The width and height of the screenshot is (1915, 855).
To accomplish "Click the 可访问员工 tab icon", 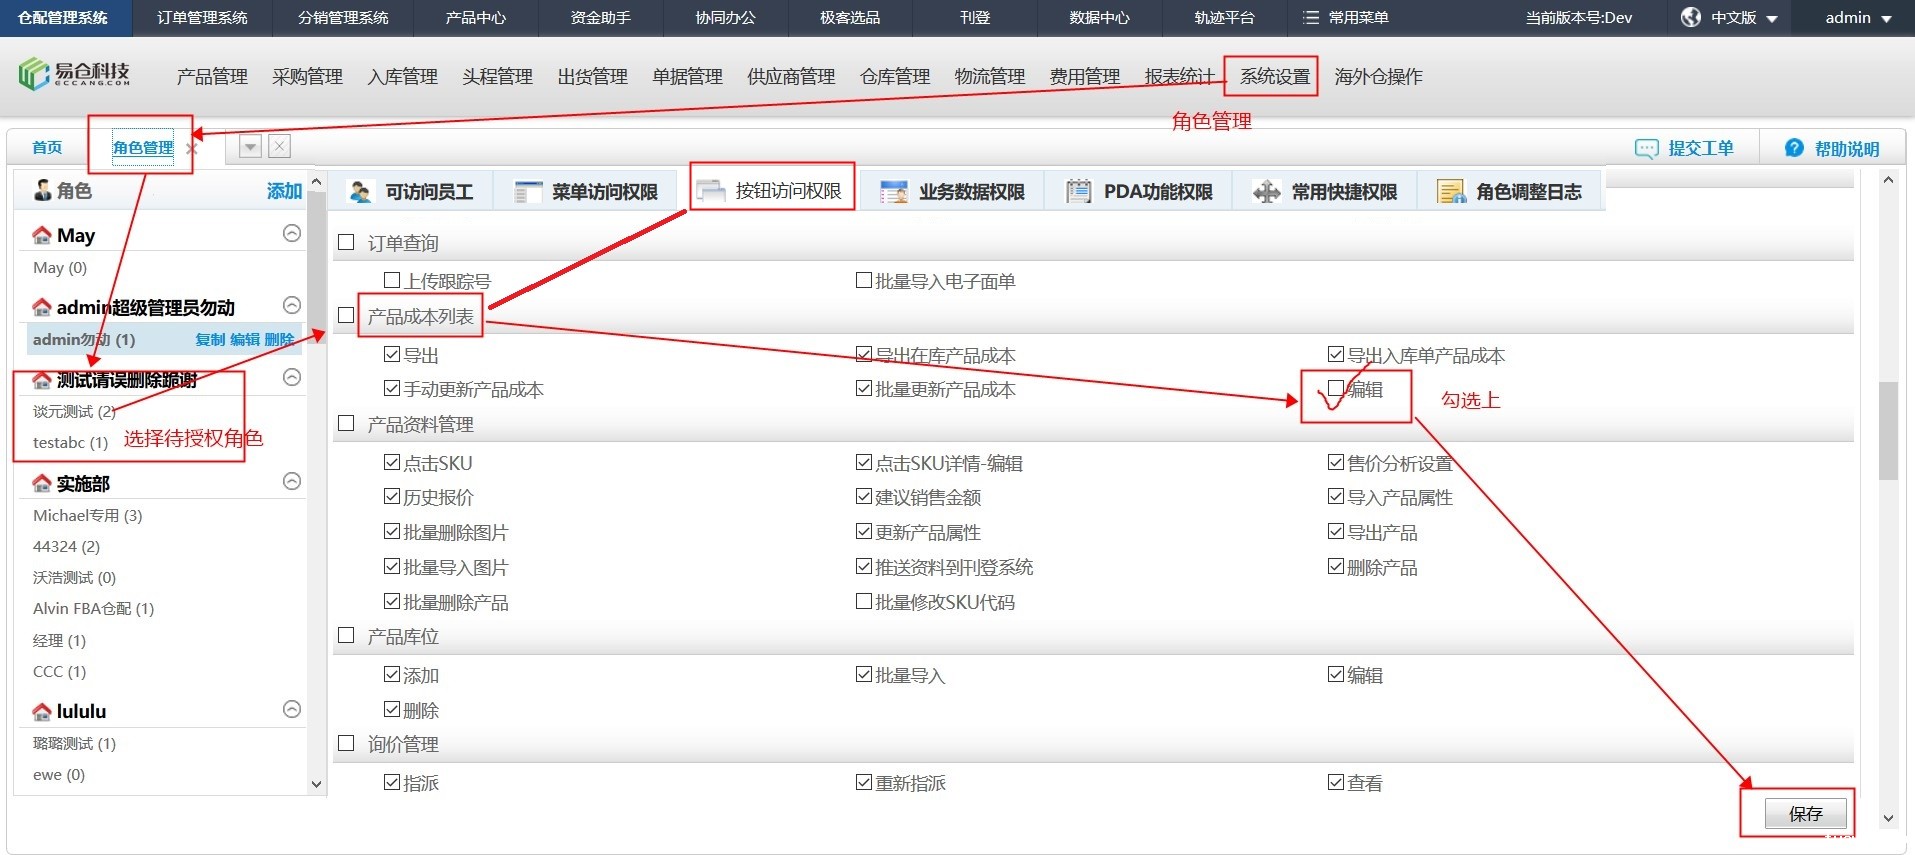I will 360,192.
